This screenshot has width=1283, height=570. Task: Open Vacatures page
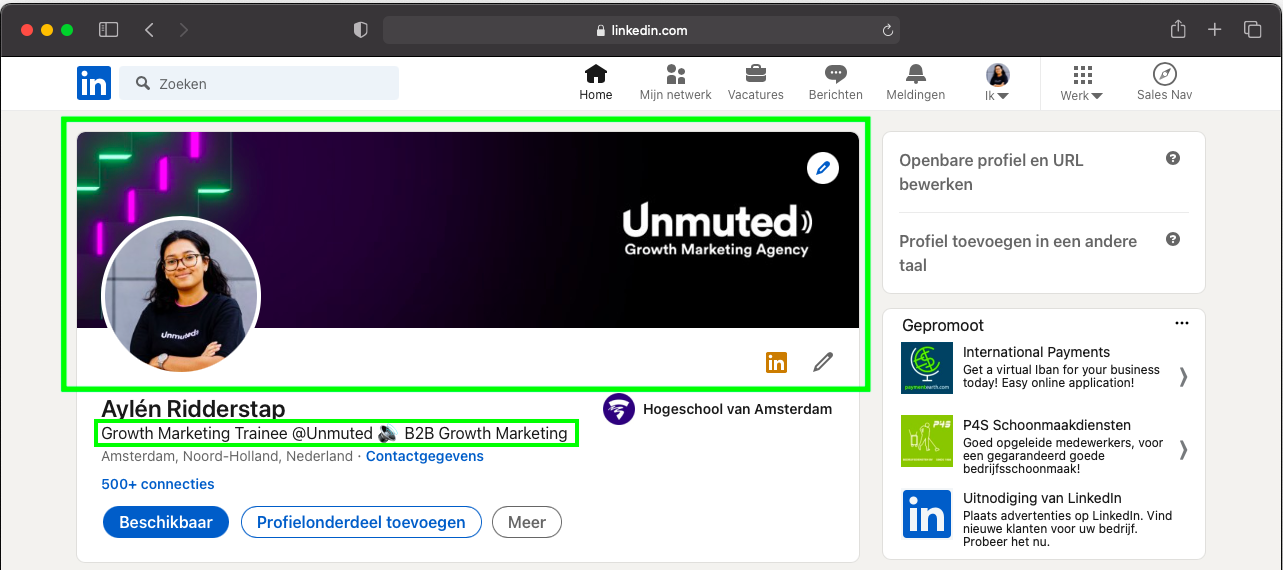click(756, 83)
